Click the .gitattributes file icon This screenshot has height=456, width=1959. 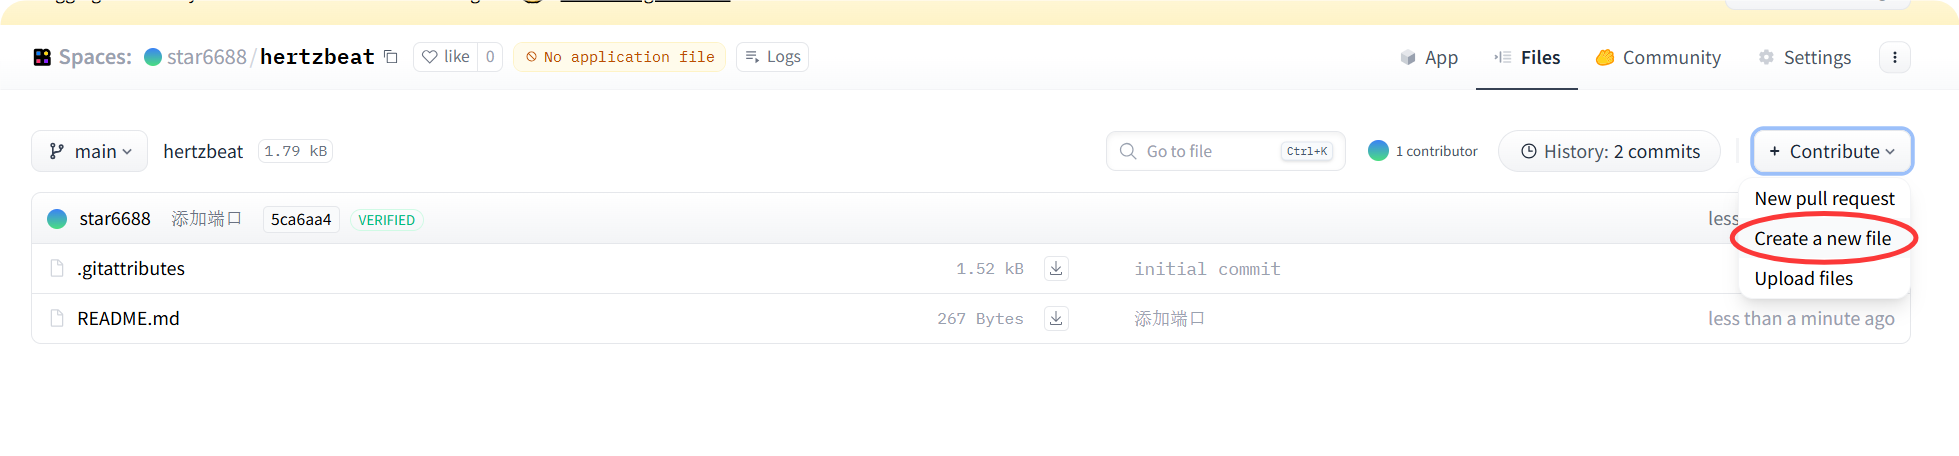58,268
